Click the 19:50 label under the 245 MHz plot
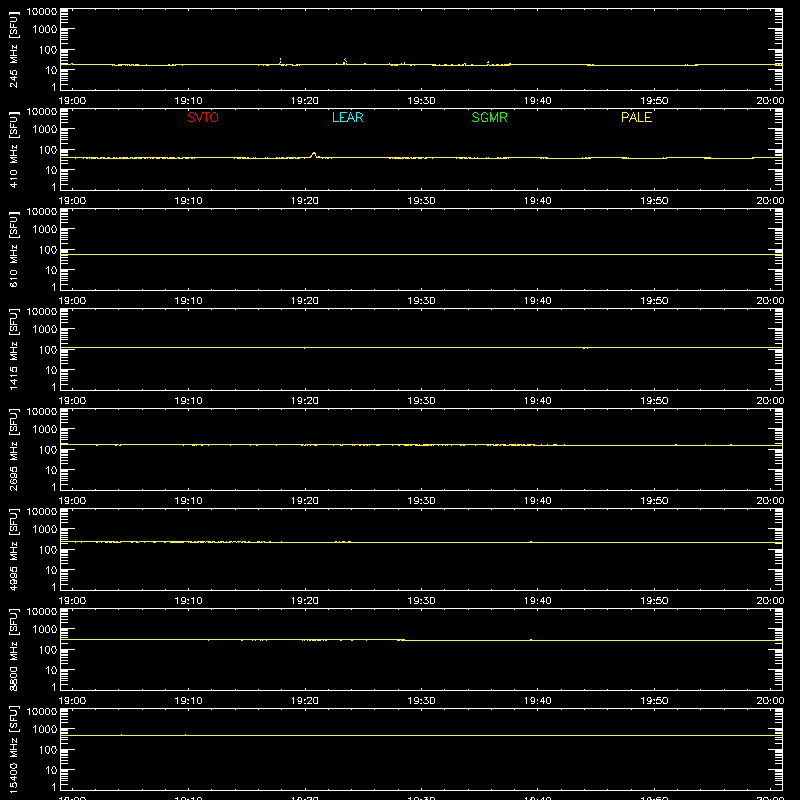The height and width of the screenshot is (800, 800). 654,101
